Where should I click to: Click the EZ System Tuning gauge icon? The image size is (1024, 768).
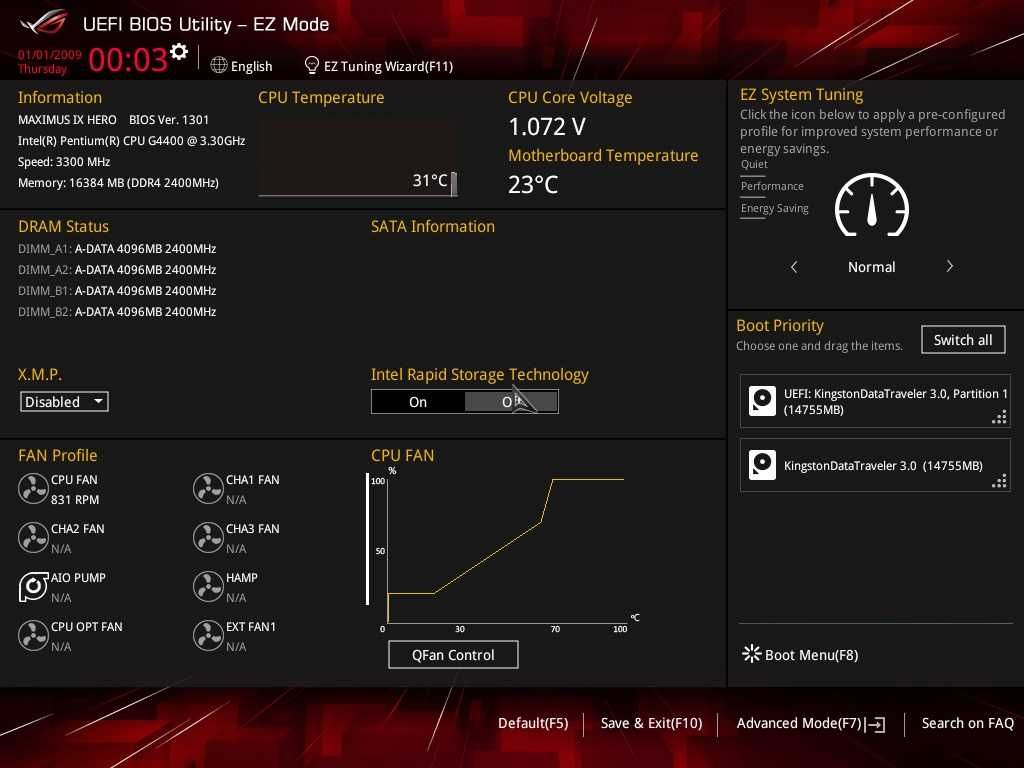pos(872,205)
